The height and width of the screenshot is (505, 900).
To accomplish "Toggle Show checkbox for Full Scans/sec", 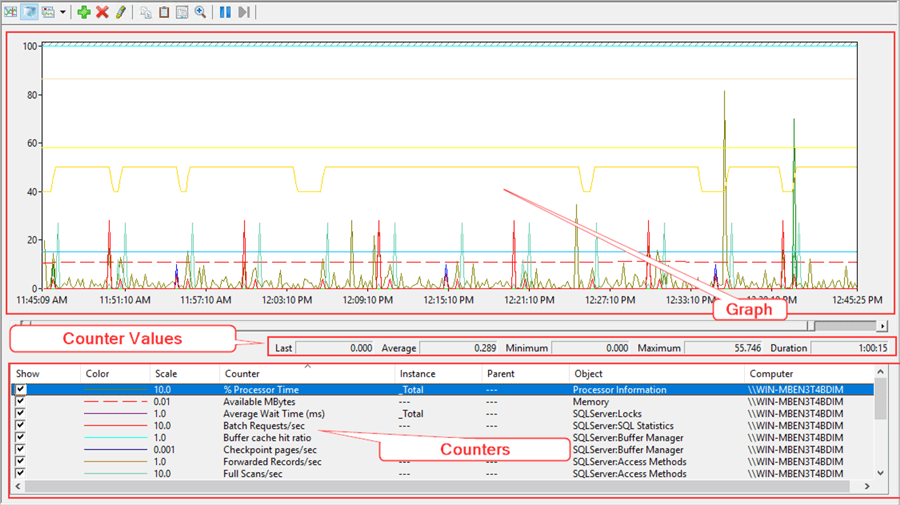I will 21,473.
